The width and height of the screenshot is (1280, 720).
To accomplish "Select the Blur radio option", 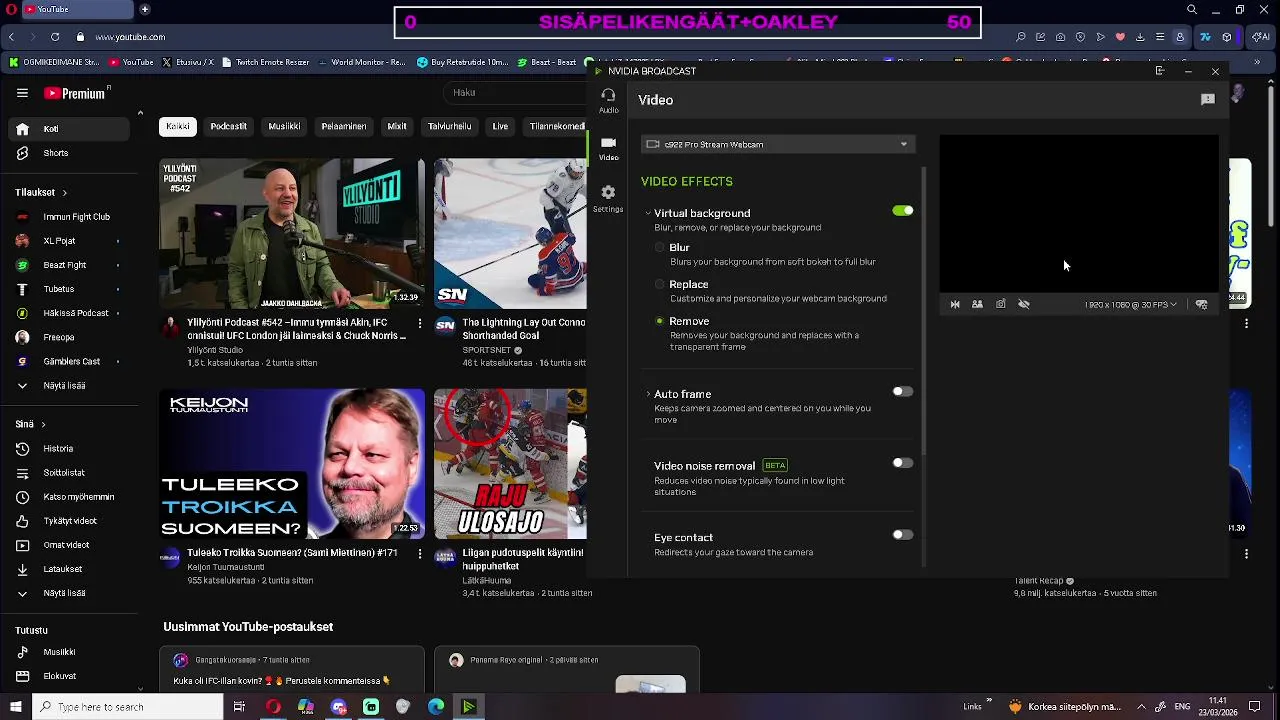I will [x=659, y=247].
